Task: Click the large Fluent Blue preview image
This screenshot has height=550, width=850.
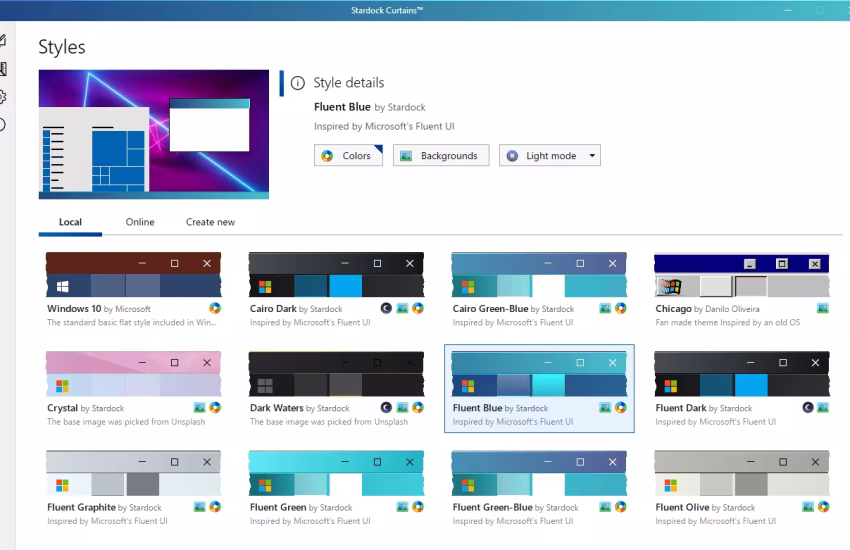Action: tap(154, 134)
